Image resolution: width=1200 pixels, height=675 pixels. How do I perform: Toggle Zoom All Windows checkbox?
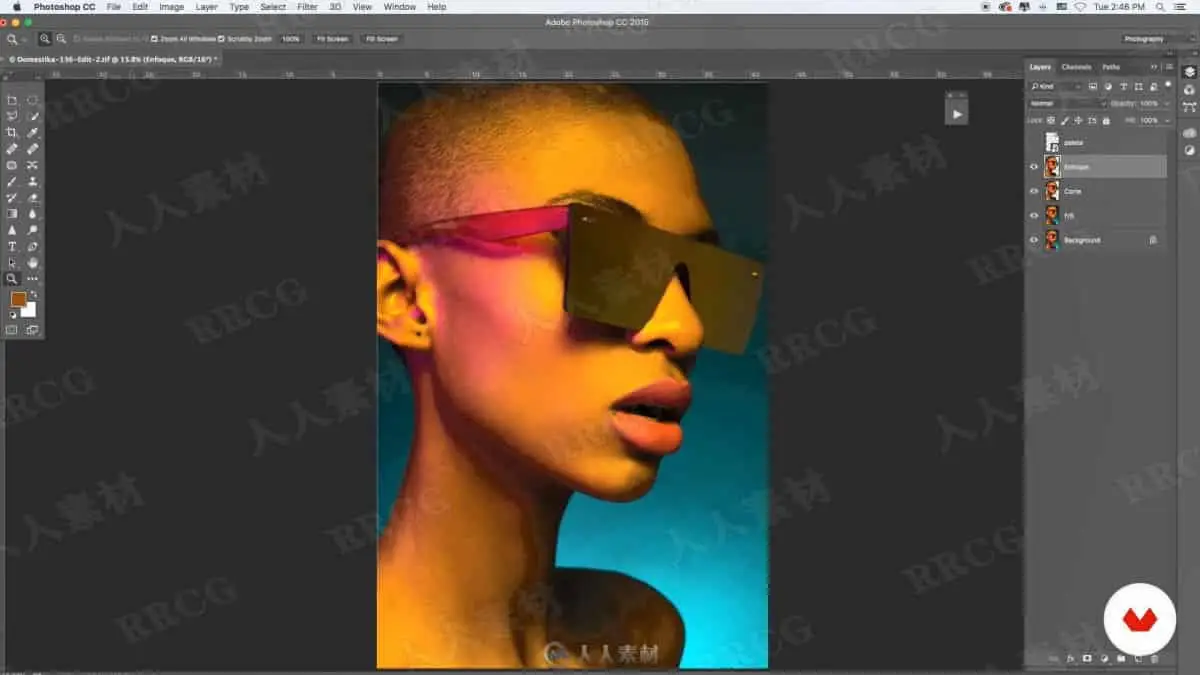click(x=154, y=38)
